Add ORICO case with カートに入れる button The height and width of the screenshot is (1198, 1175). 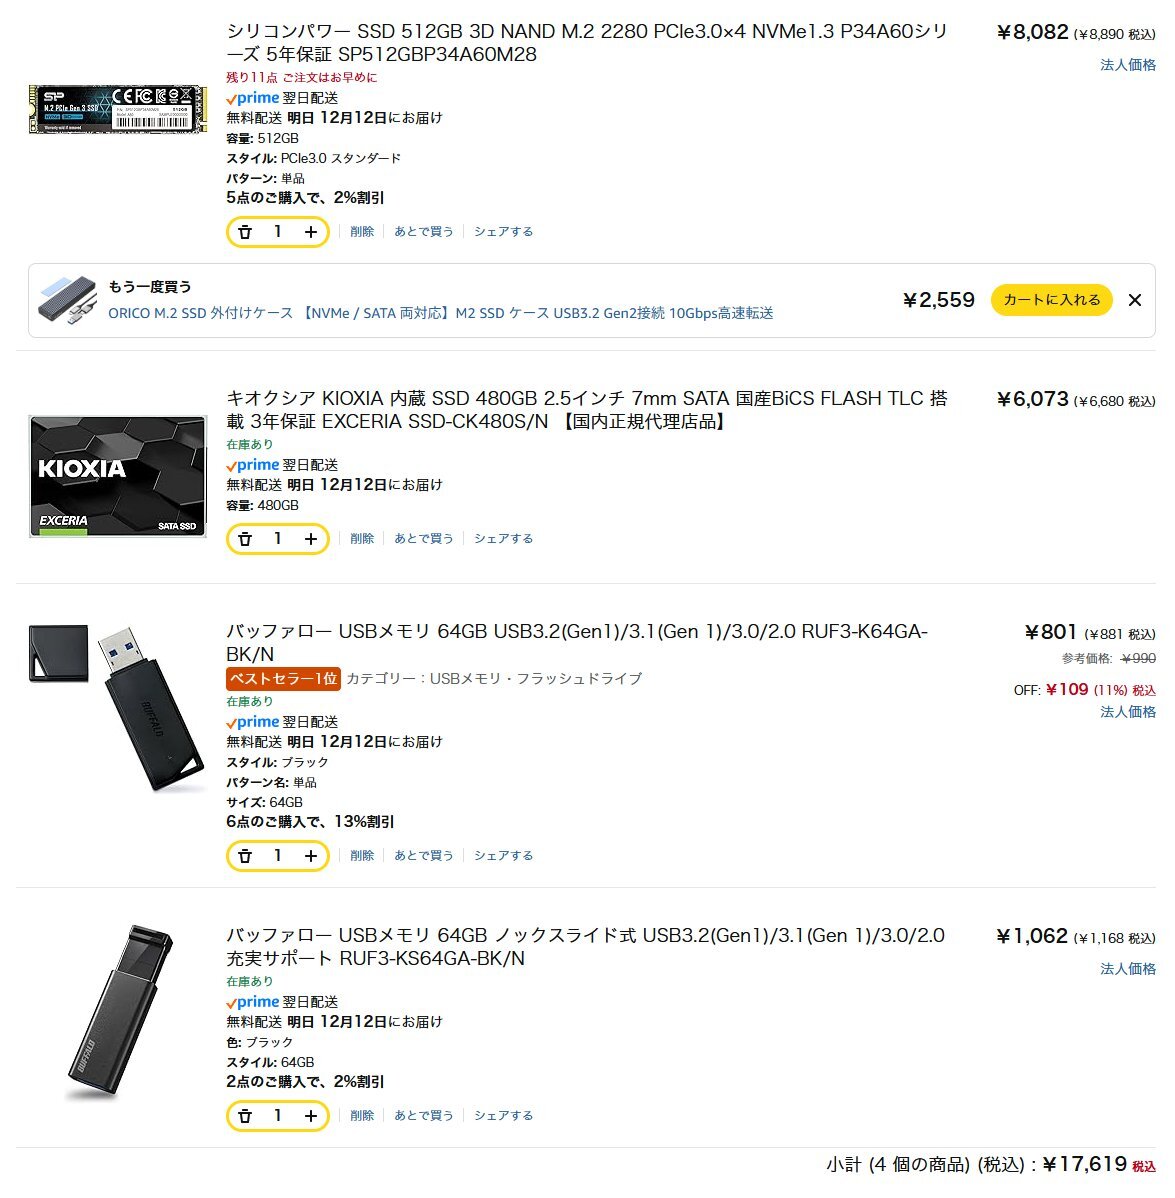pyautogui.click(x=1051, y=300)
